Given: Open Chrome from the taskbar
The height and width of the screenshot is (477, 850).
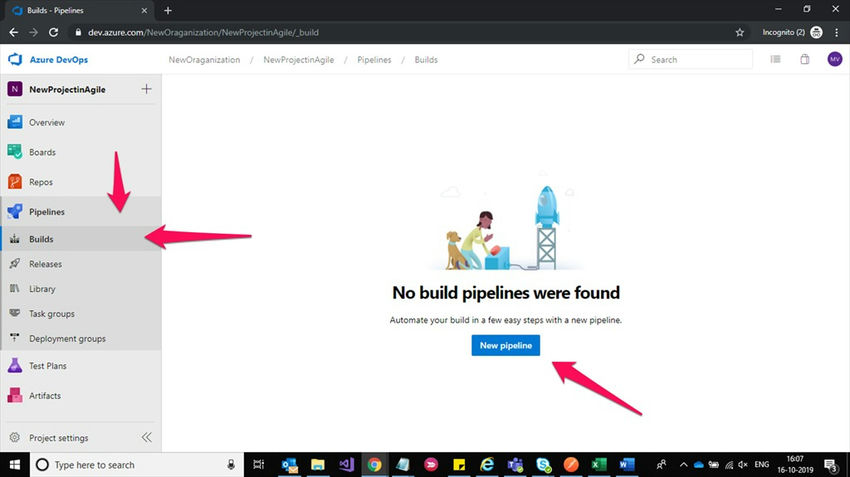Looking at the screenshot, I should tap(374, 465).
